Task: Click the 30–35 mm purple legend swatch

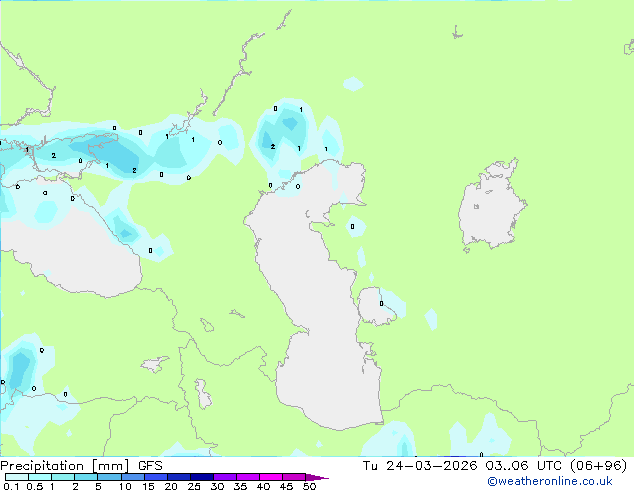Action: coord(225,477)
